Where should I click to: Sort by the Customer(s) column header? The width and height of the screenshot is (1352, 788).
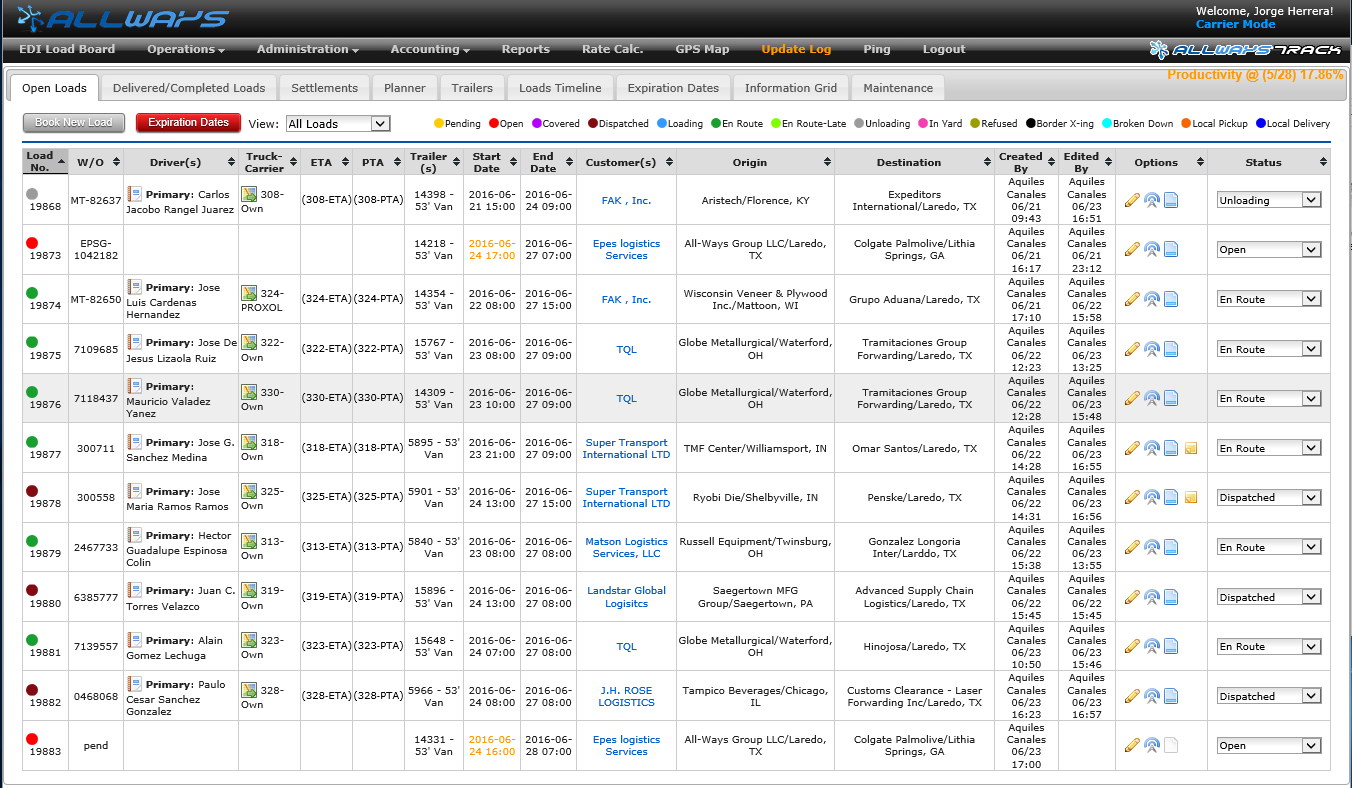tap(626, 162)
